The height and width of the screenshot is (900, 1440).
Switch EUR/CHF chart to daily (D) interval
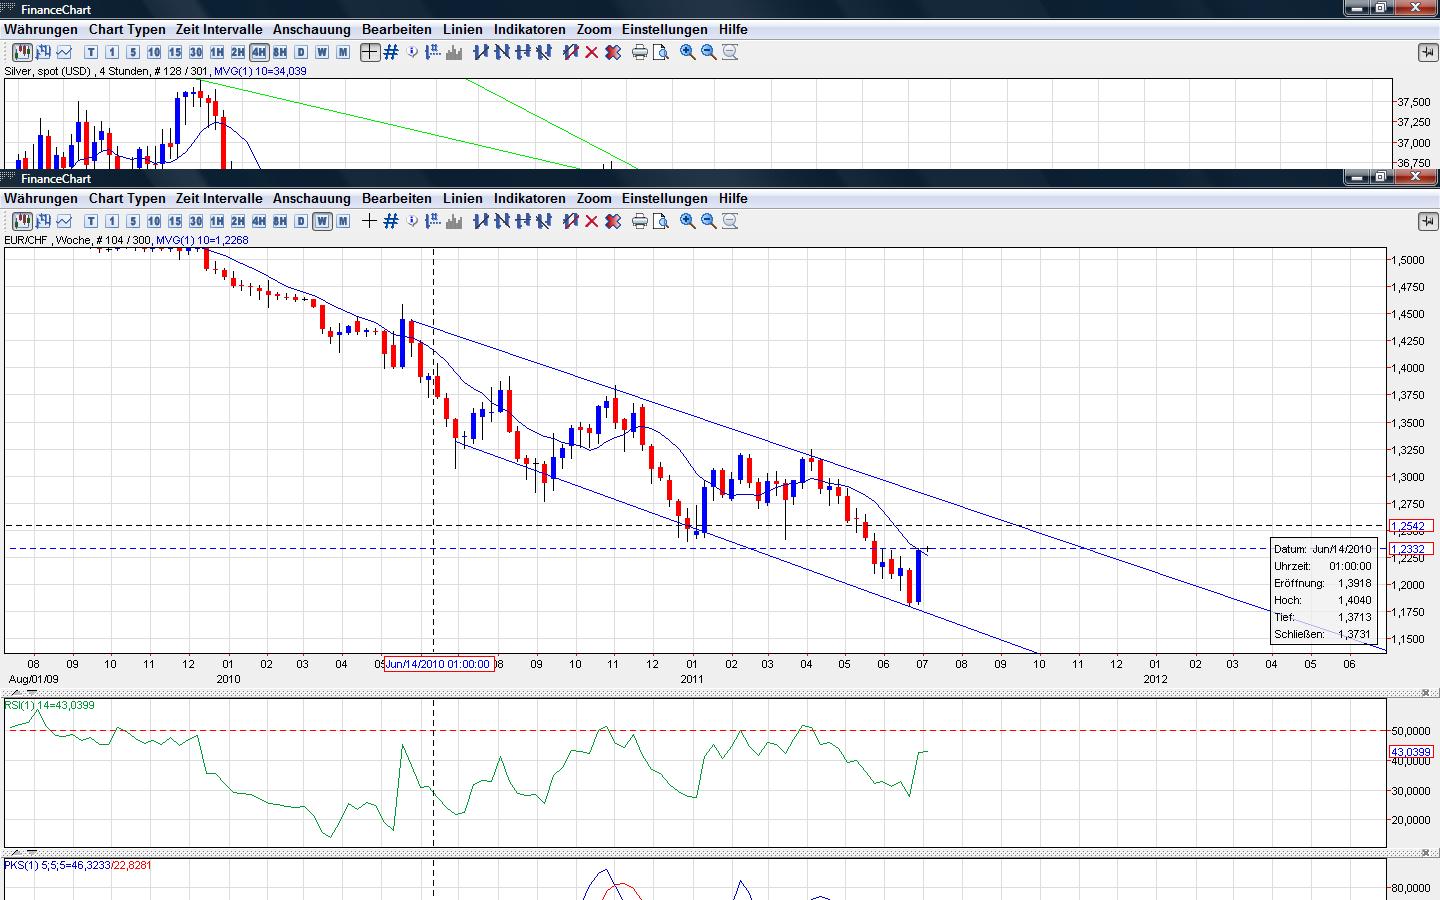pos(301,221)
